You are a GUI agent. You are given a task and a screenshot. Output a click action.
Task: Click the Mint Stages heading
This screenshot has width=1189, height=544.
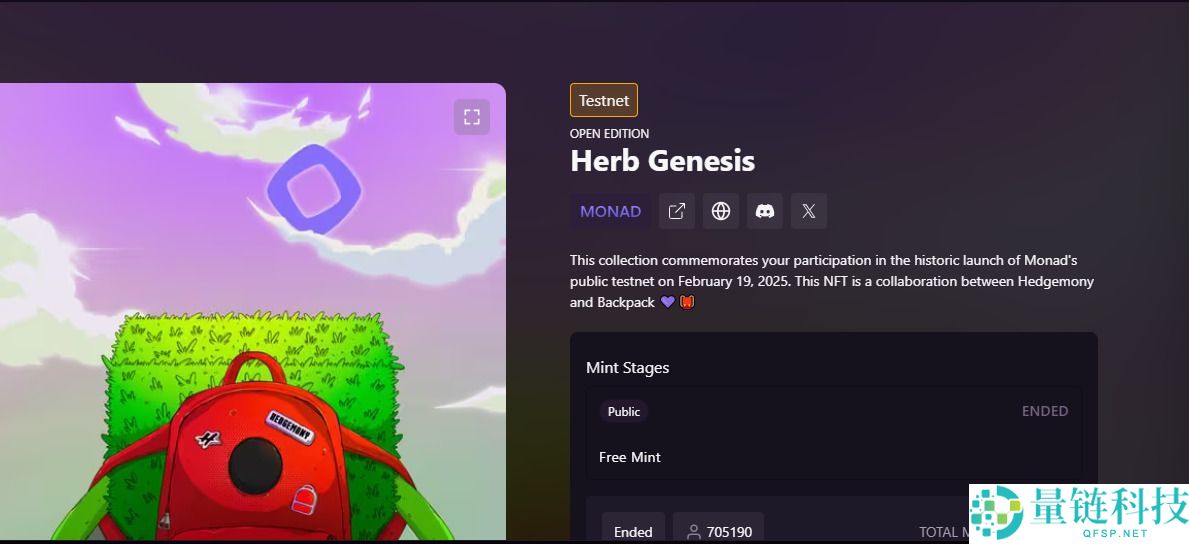(627, 368)
